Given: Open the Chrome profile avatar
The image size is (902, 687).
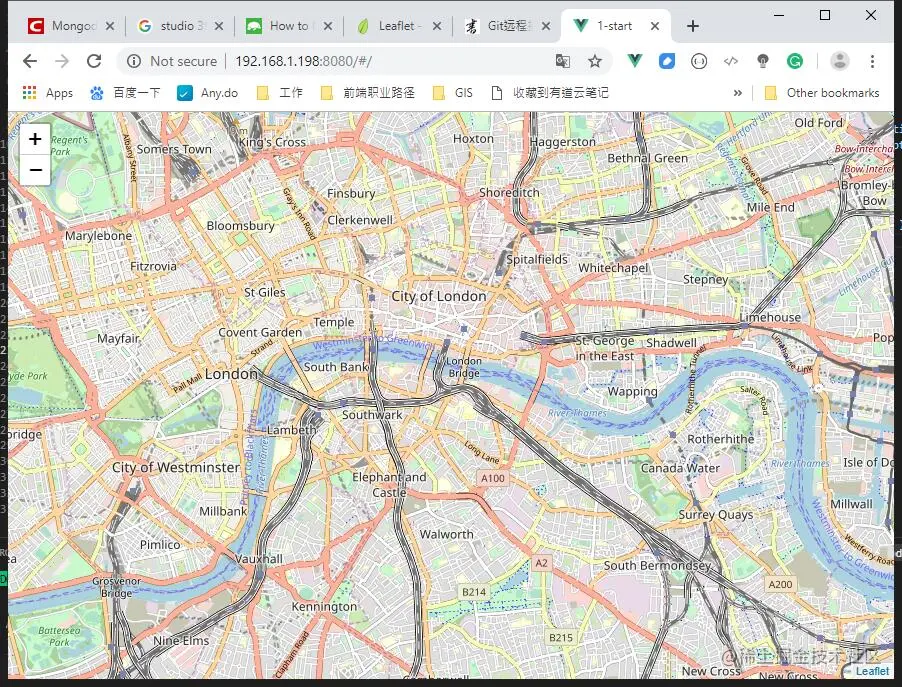Looking at the screenshot, I should pyautogui.click(x=840, y=61).
